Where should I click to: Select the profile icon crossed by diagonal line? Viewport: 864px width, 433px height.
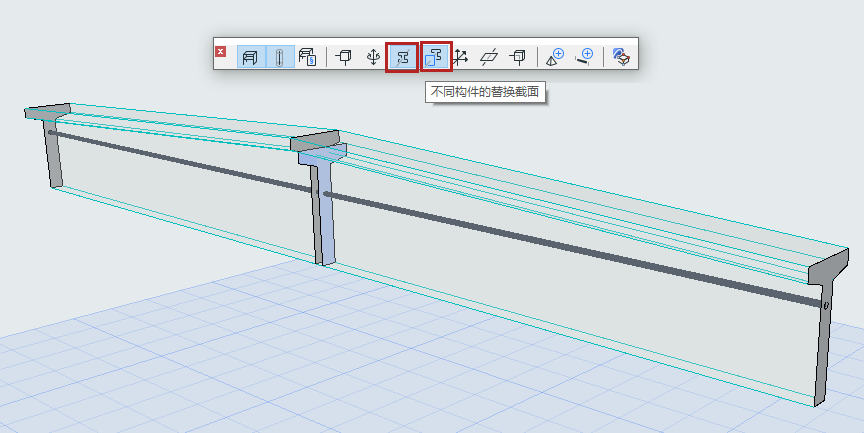pyautogui.click(x=402, y=57)
